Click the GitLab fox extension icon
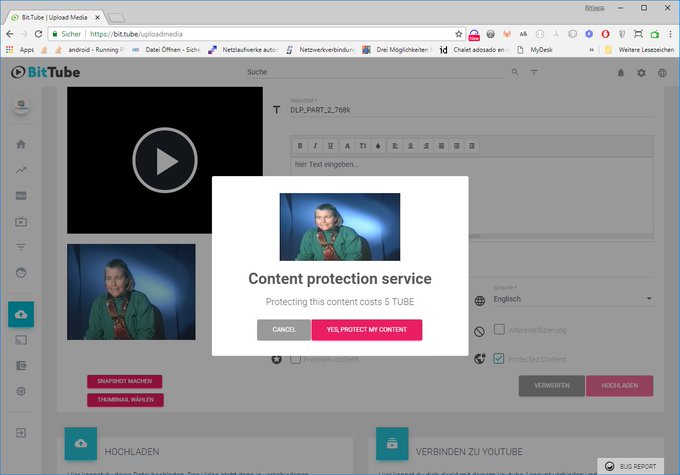 (x=507, y=34)
